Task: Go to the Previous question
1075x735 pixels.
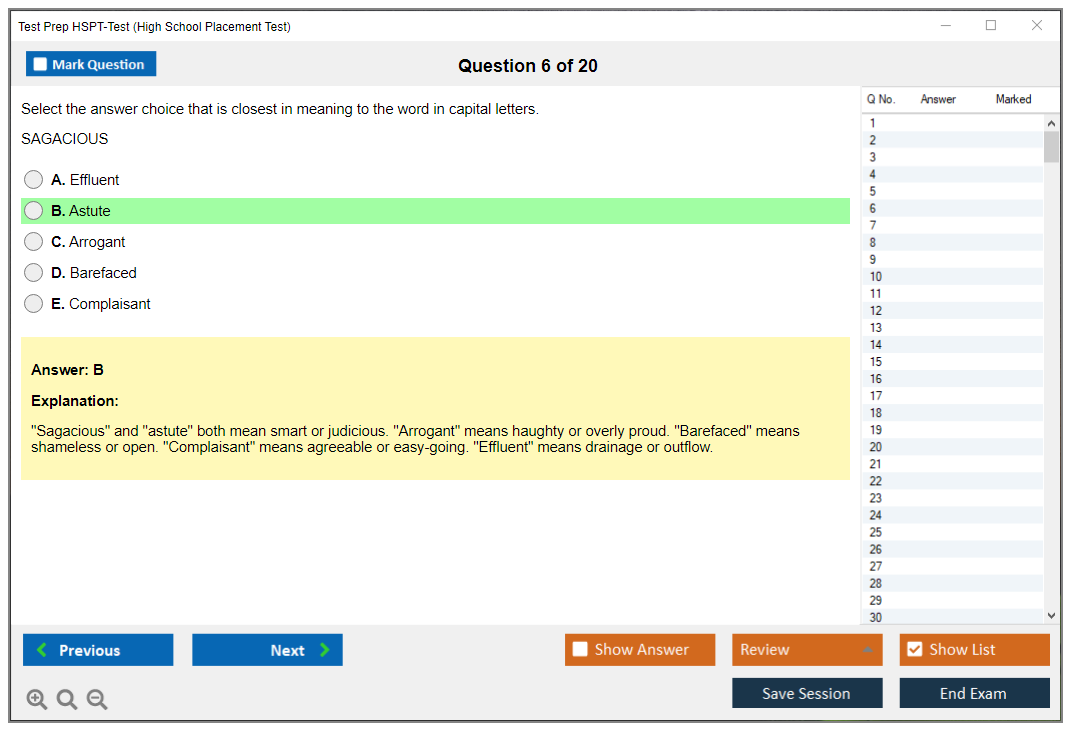Action: [98, 650]
